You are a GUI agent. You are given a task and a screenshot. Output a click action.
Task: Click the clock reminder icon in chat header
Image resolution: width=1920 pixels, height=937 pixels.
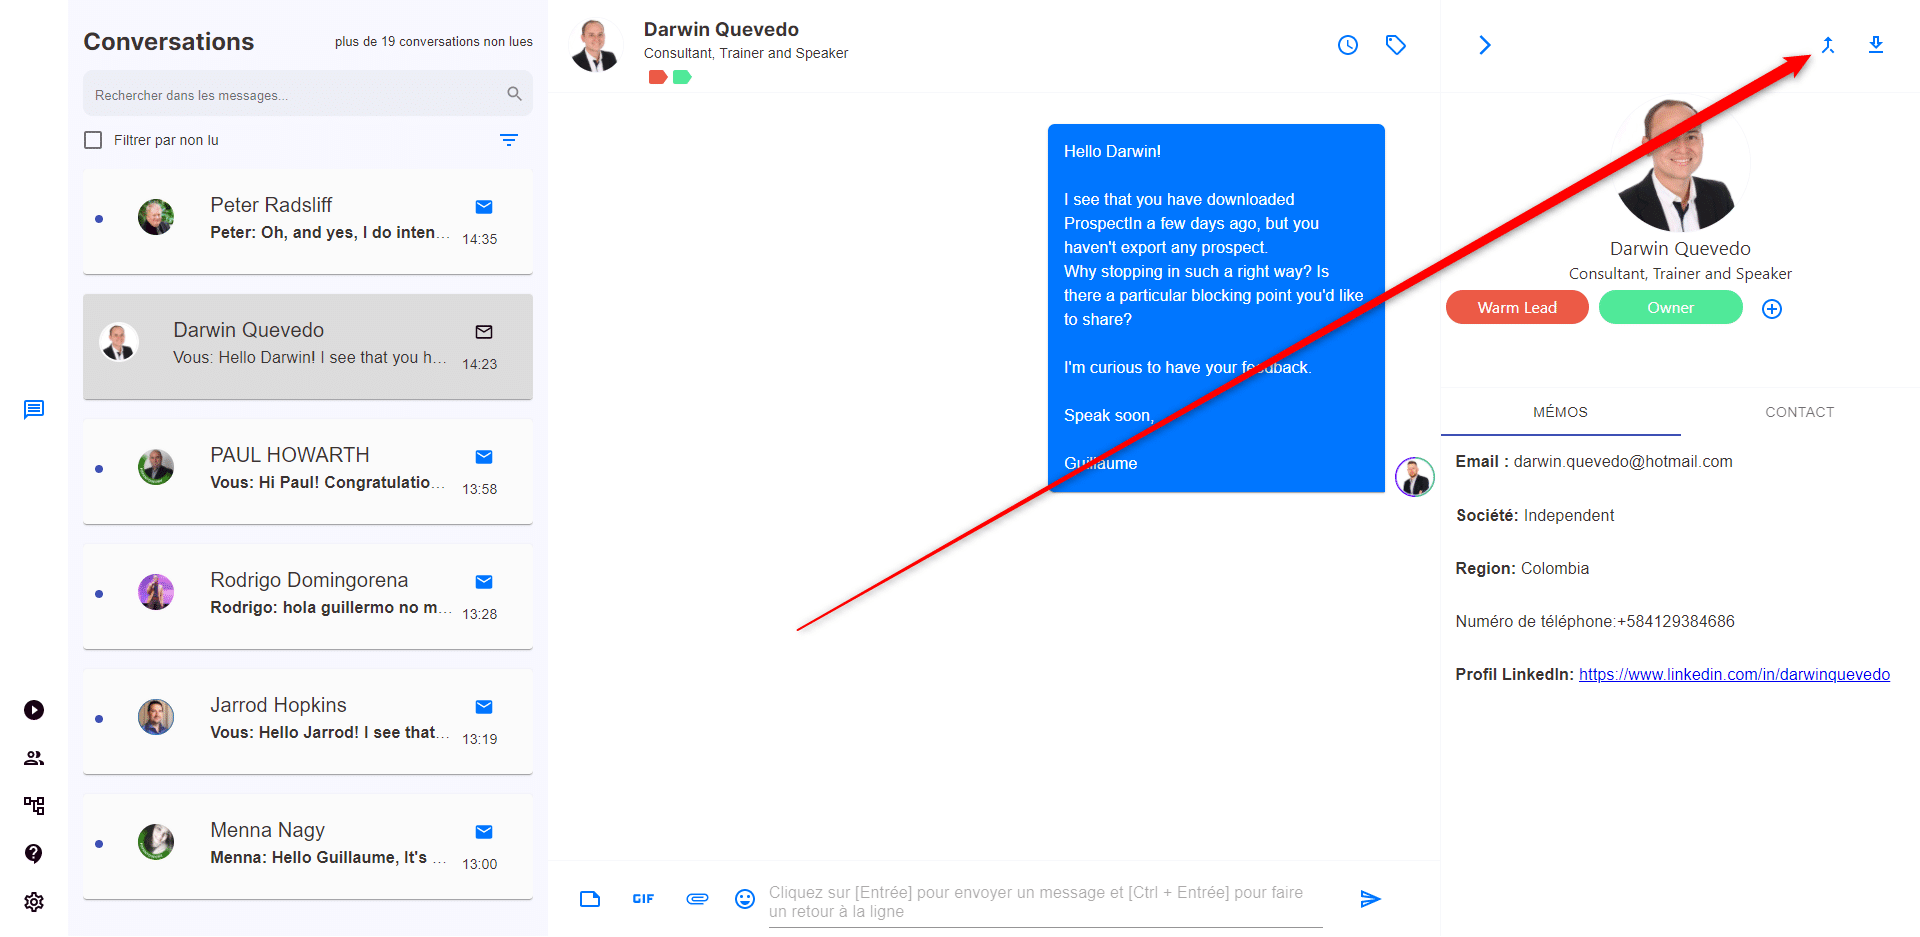(1348, 45)
